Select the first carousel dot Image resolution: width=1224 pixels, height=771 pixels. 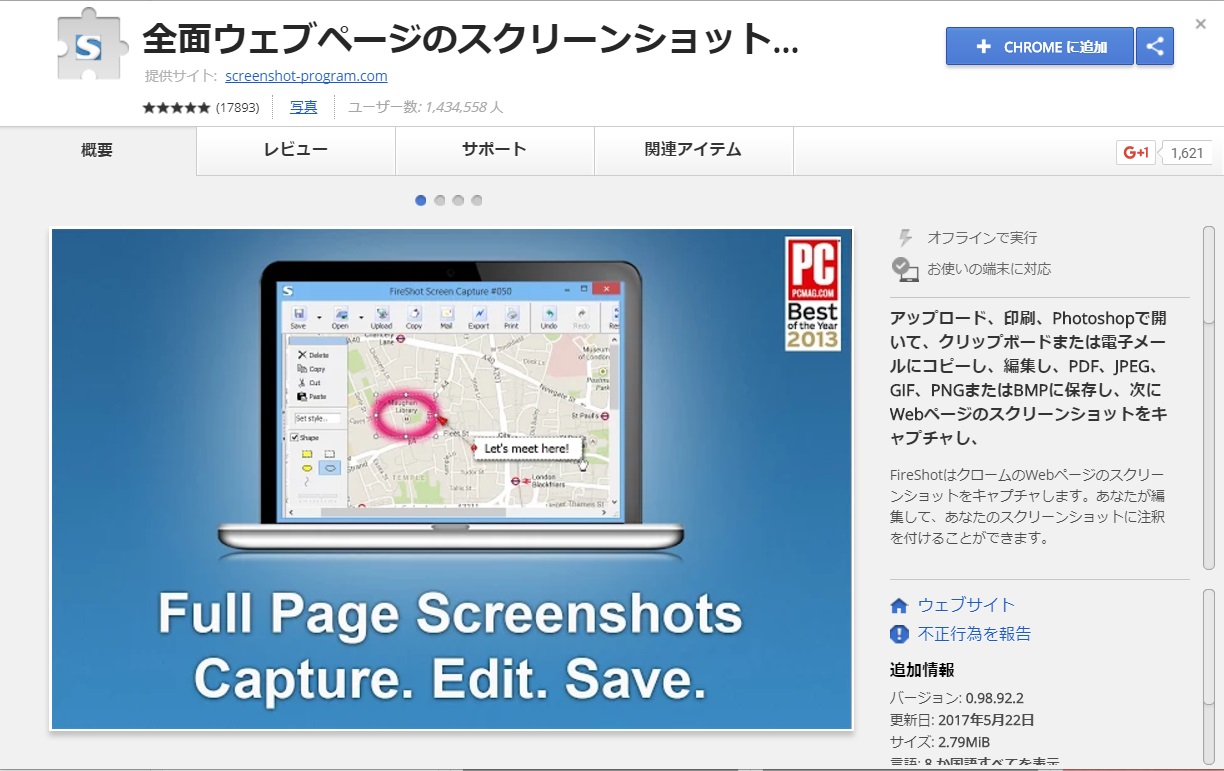click(421, 200)
